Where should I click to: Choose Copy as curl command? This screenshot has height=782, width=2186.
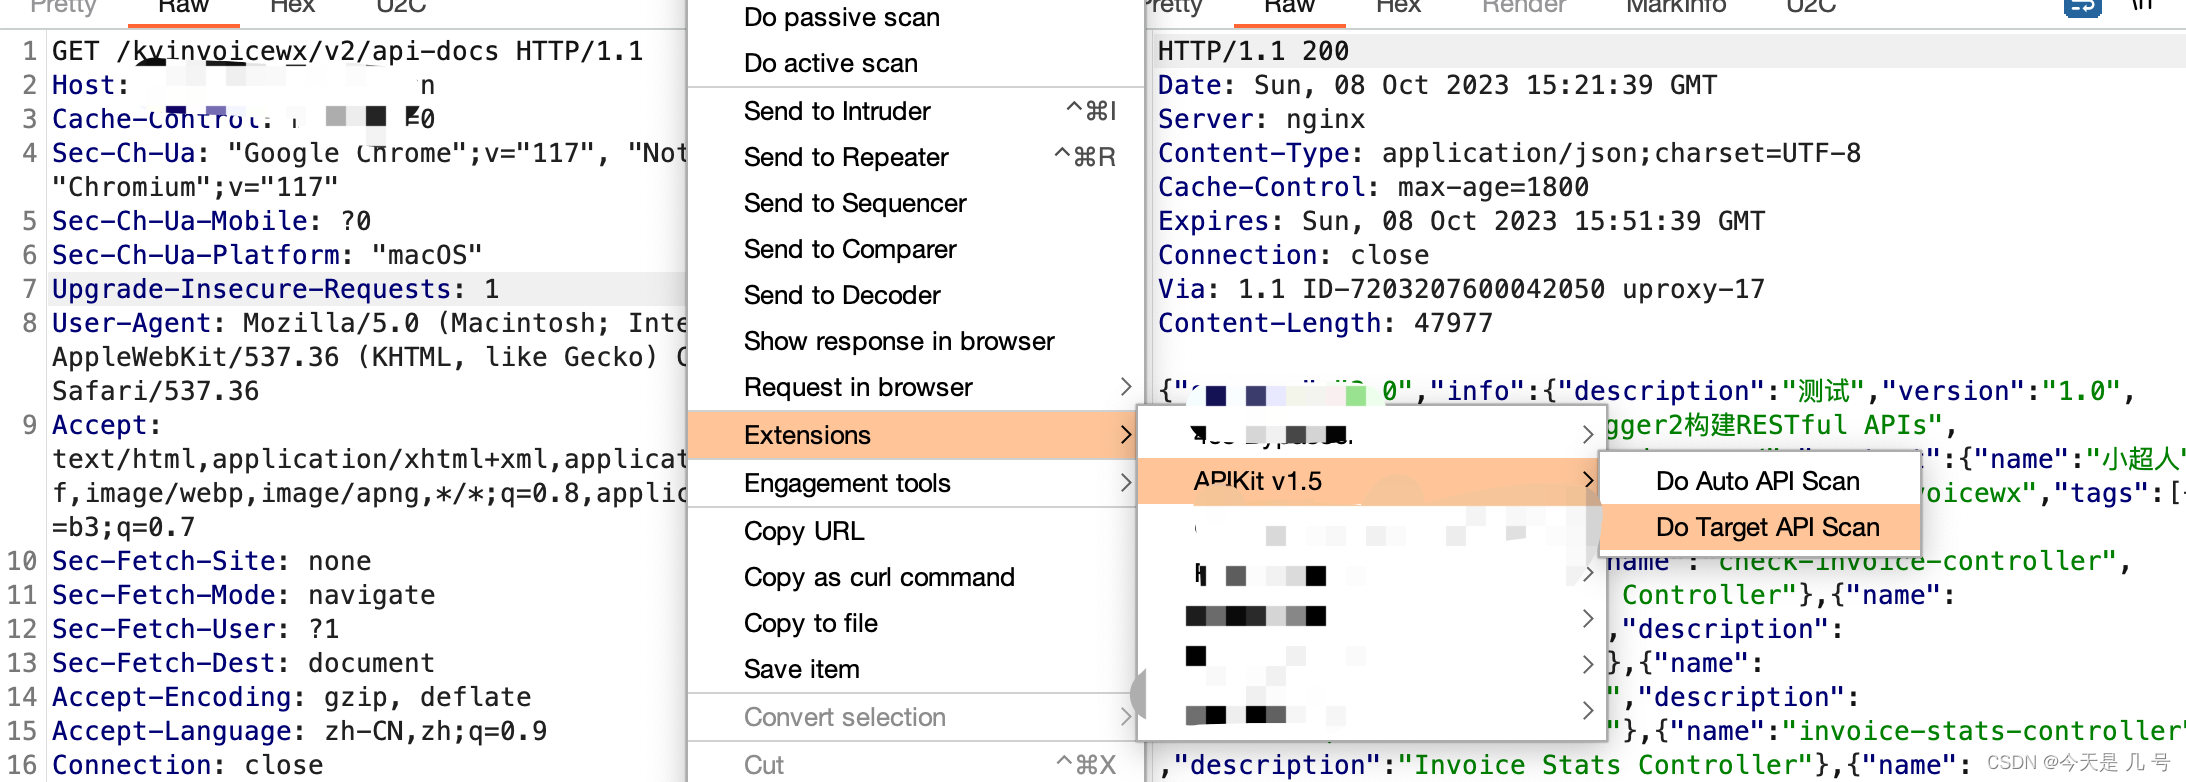click(879, 577)
